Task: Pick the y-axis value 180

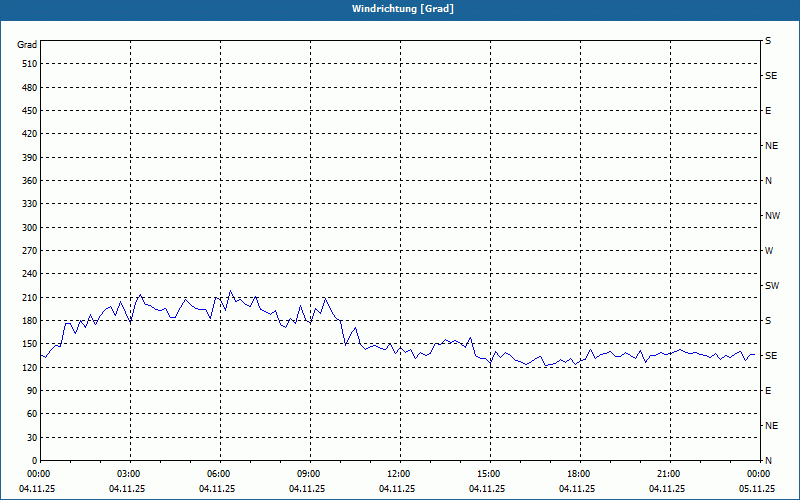Action: pos(30,321)
